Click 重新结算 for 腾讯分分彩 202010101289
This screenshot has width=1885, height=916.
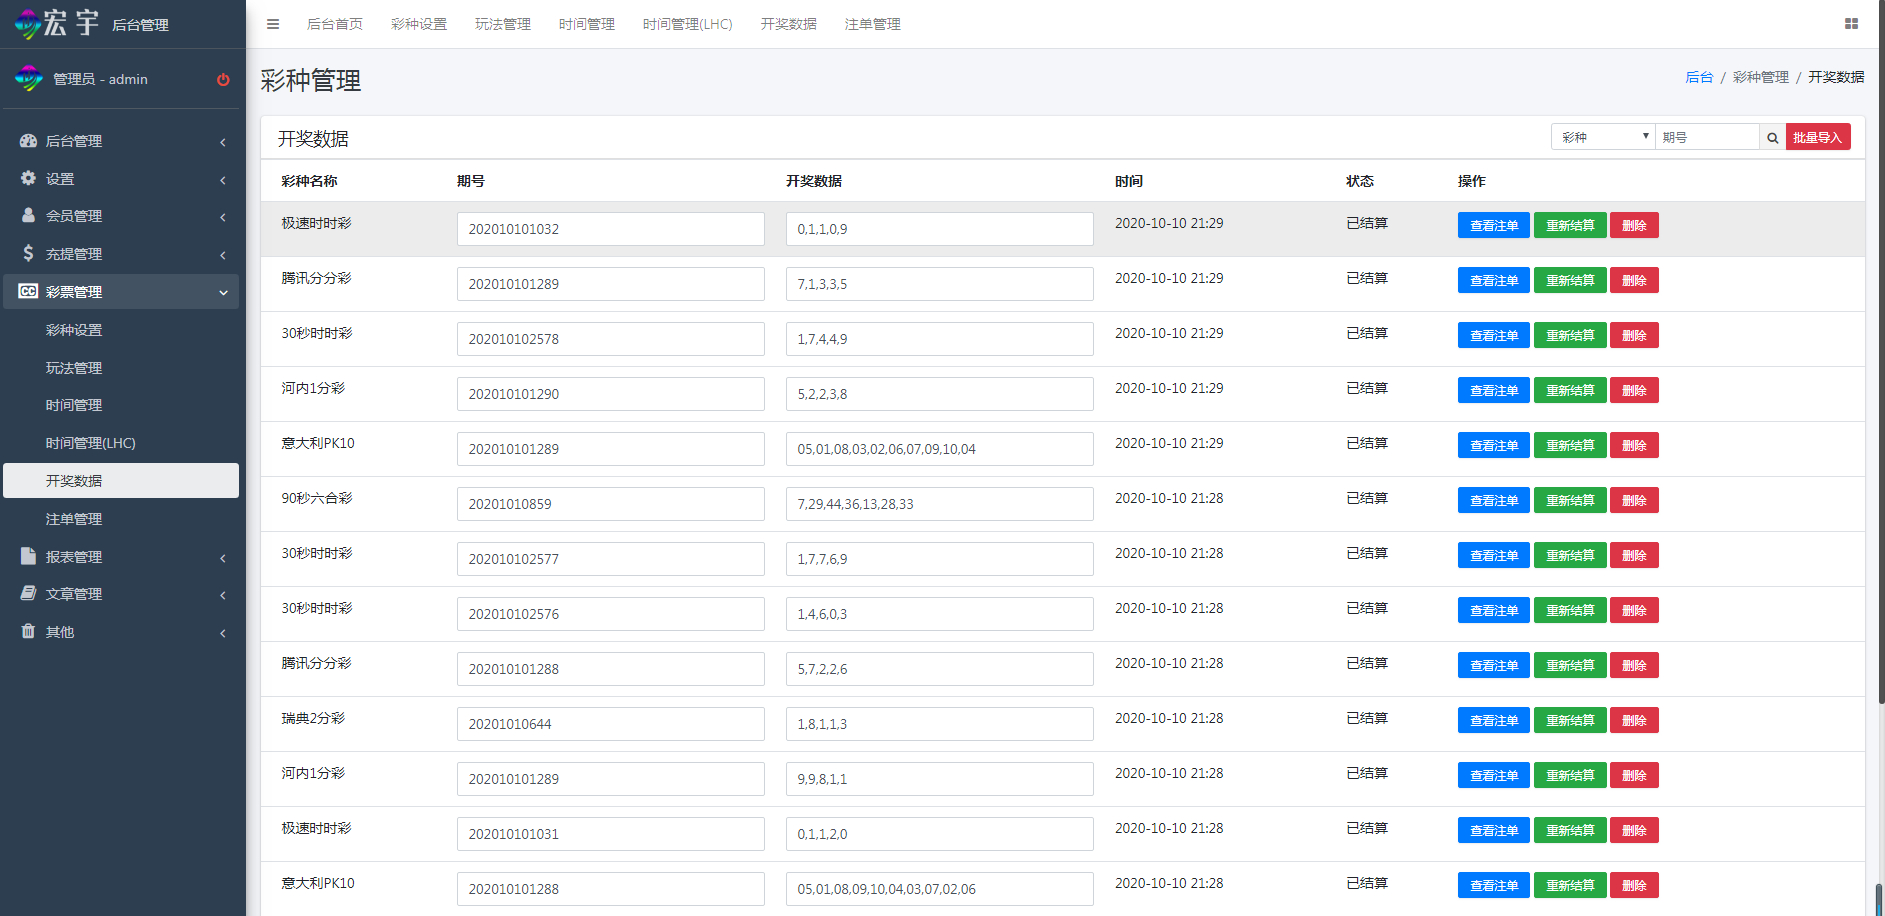coord(1570,280)
